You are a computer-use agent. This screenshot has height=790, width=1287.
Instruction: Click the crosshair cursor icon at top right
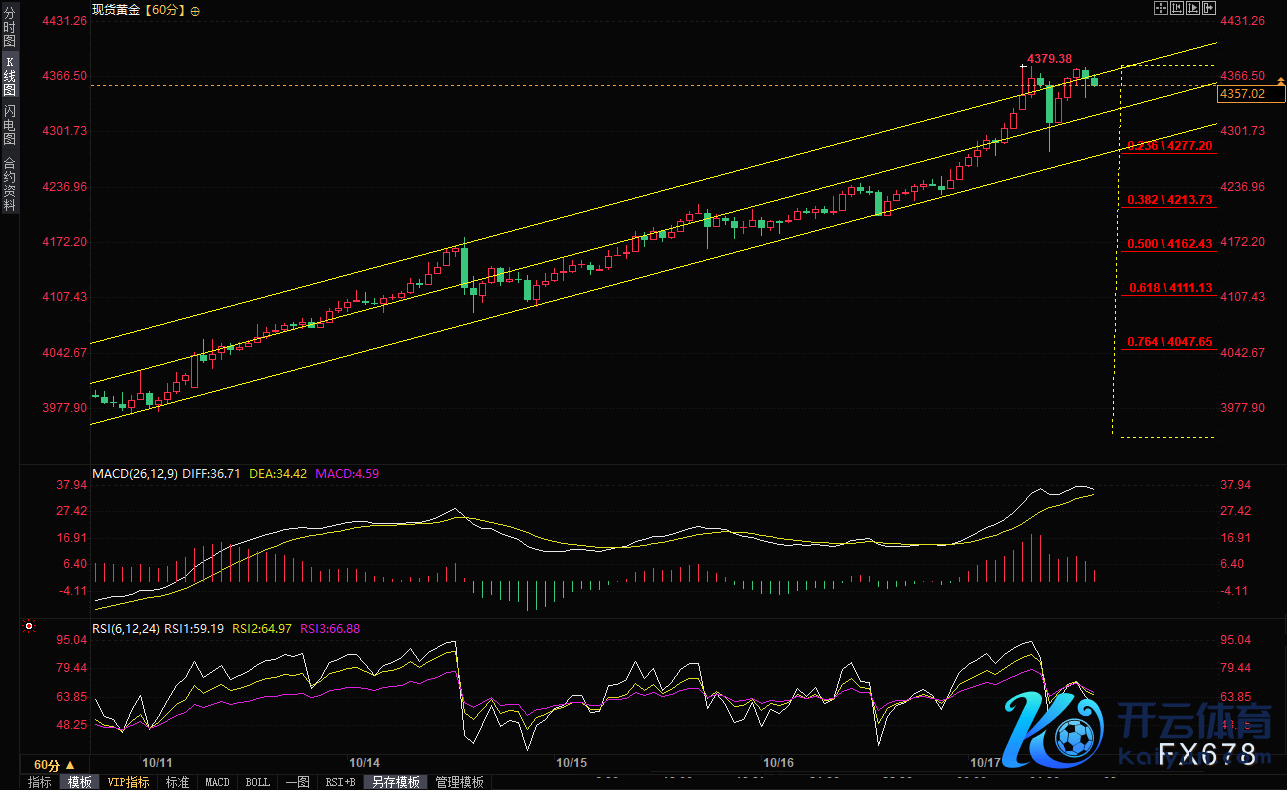tap(1161, 8)
